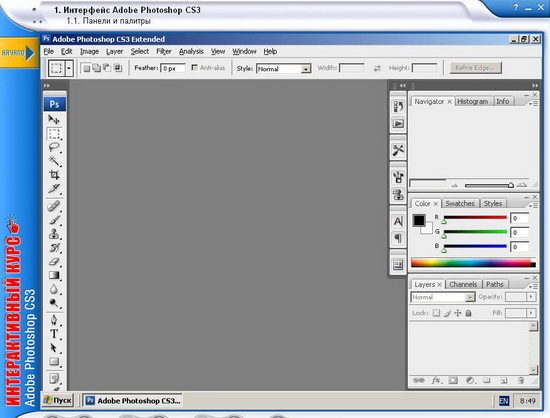Select the Clone Stamp tool
Viewport: 550px width, 418px height.
coord(54,234)
